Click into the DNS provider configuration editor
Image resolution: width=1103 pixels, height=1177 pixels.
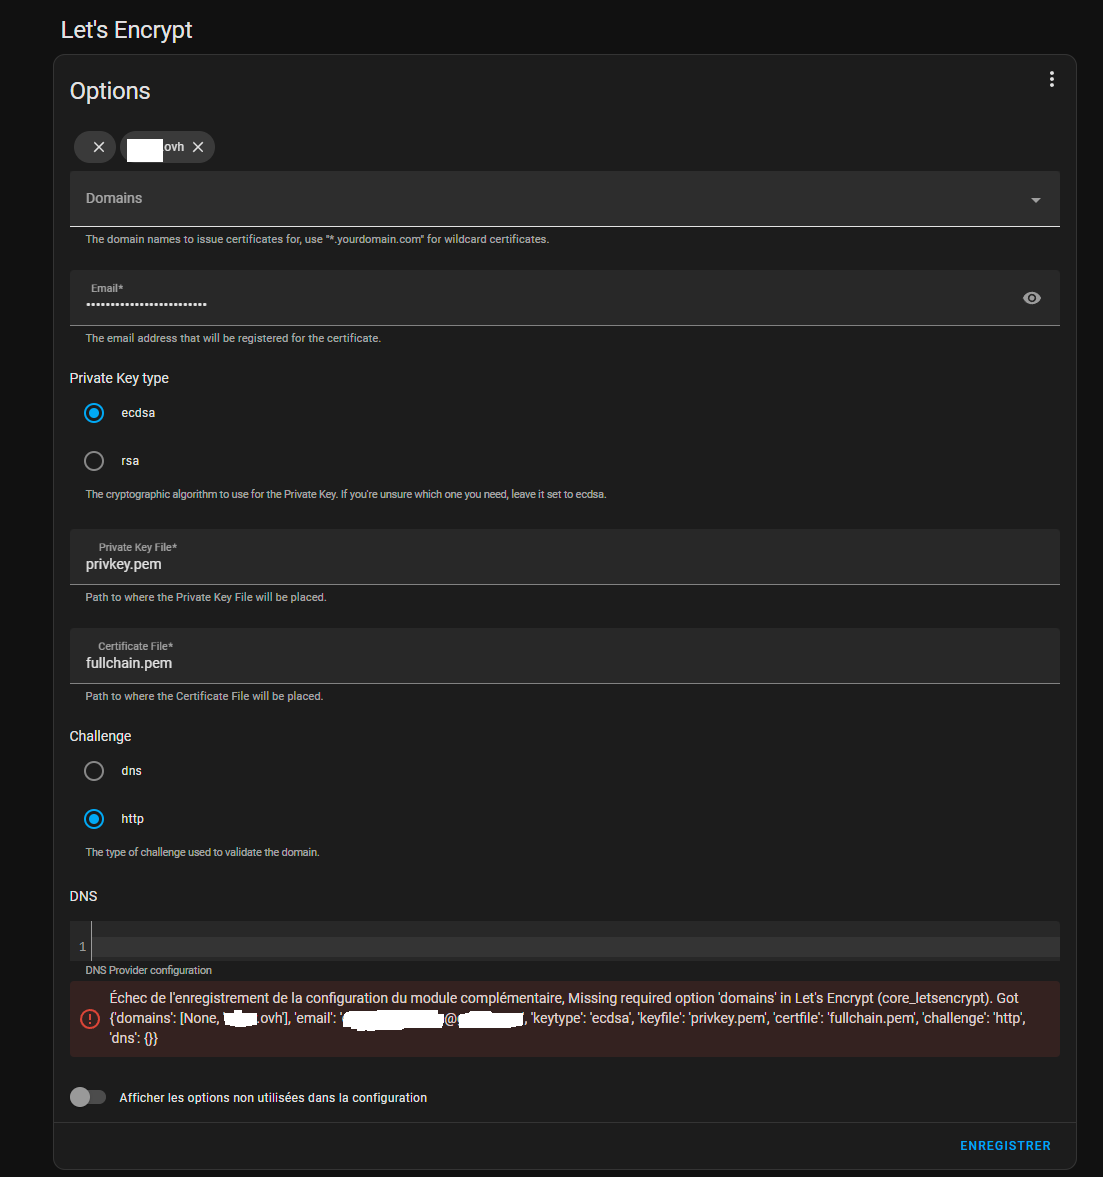click(570, 946)
